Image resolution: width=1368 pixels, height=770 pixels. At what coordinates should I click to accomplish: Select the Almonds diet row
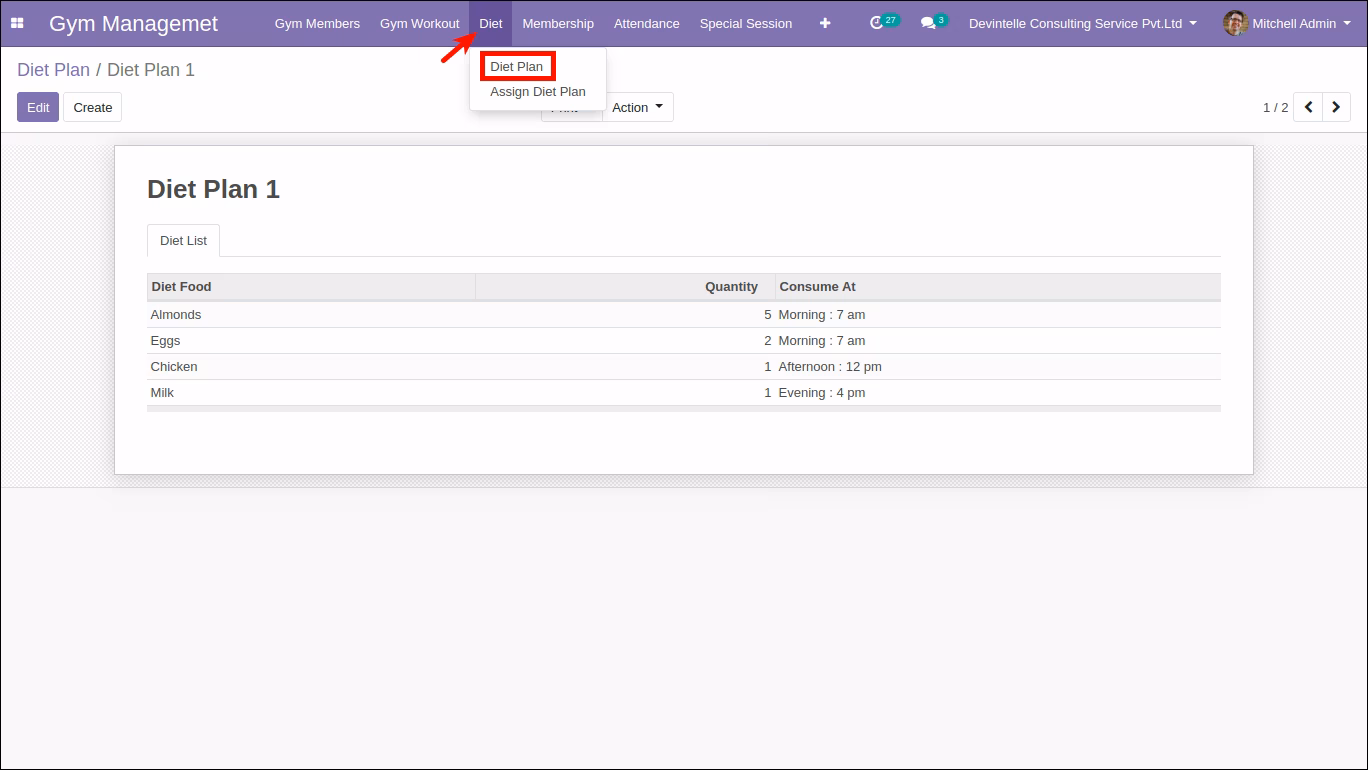(x=684, y=315)
